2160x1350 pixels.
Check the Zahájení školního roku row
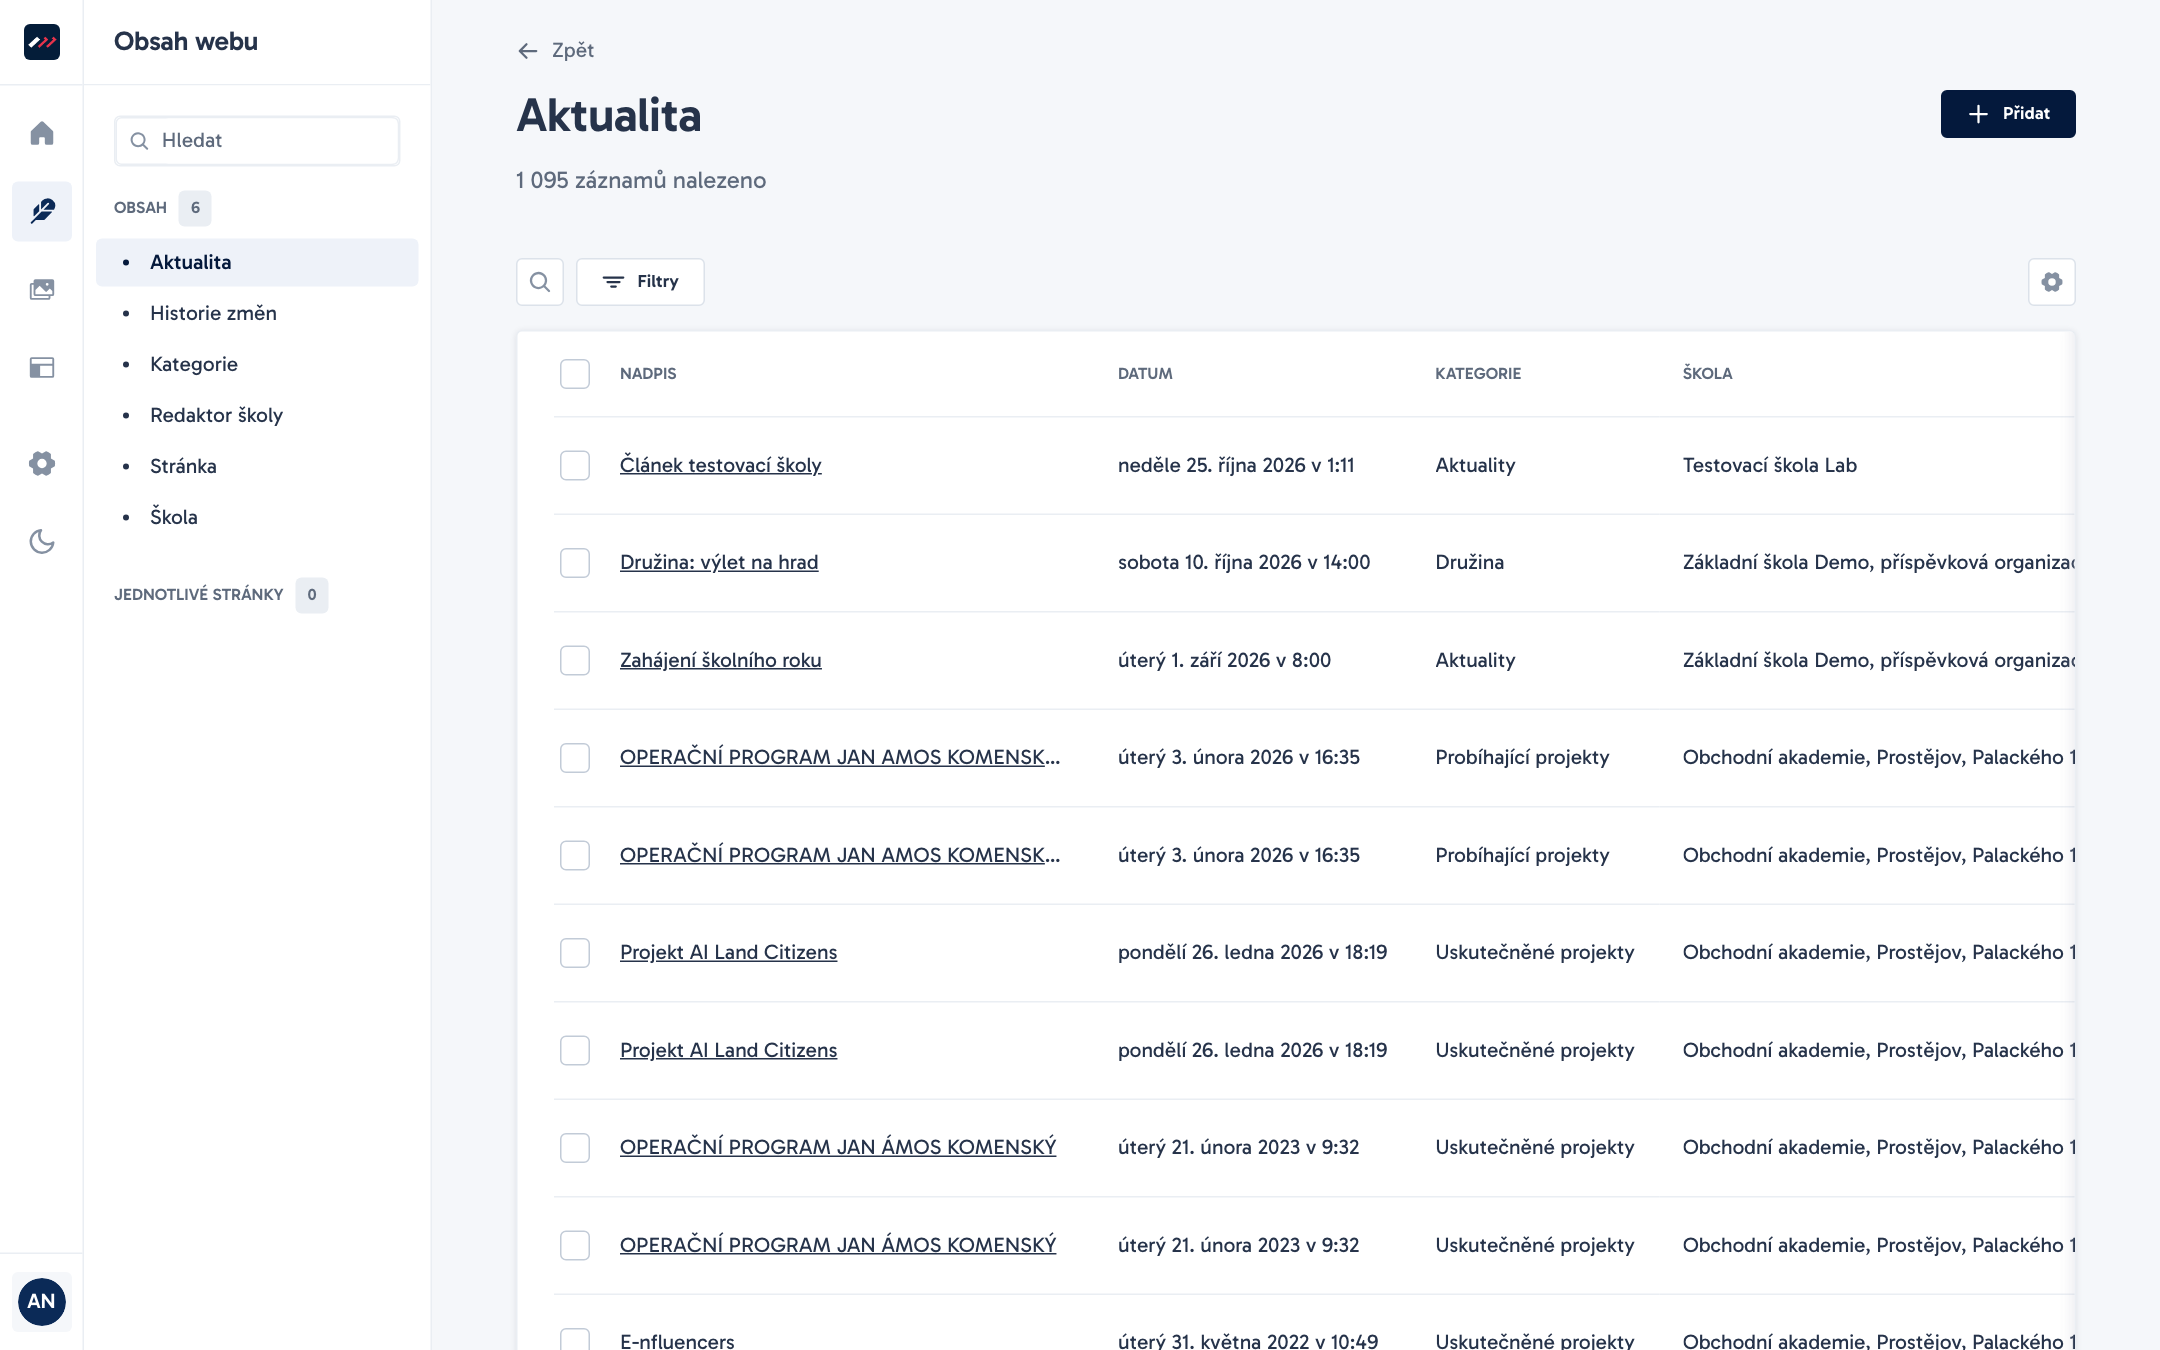pos(575,660)
